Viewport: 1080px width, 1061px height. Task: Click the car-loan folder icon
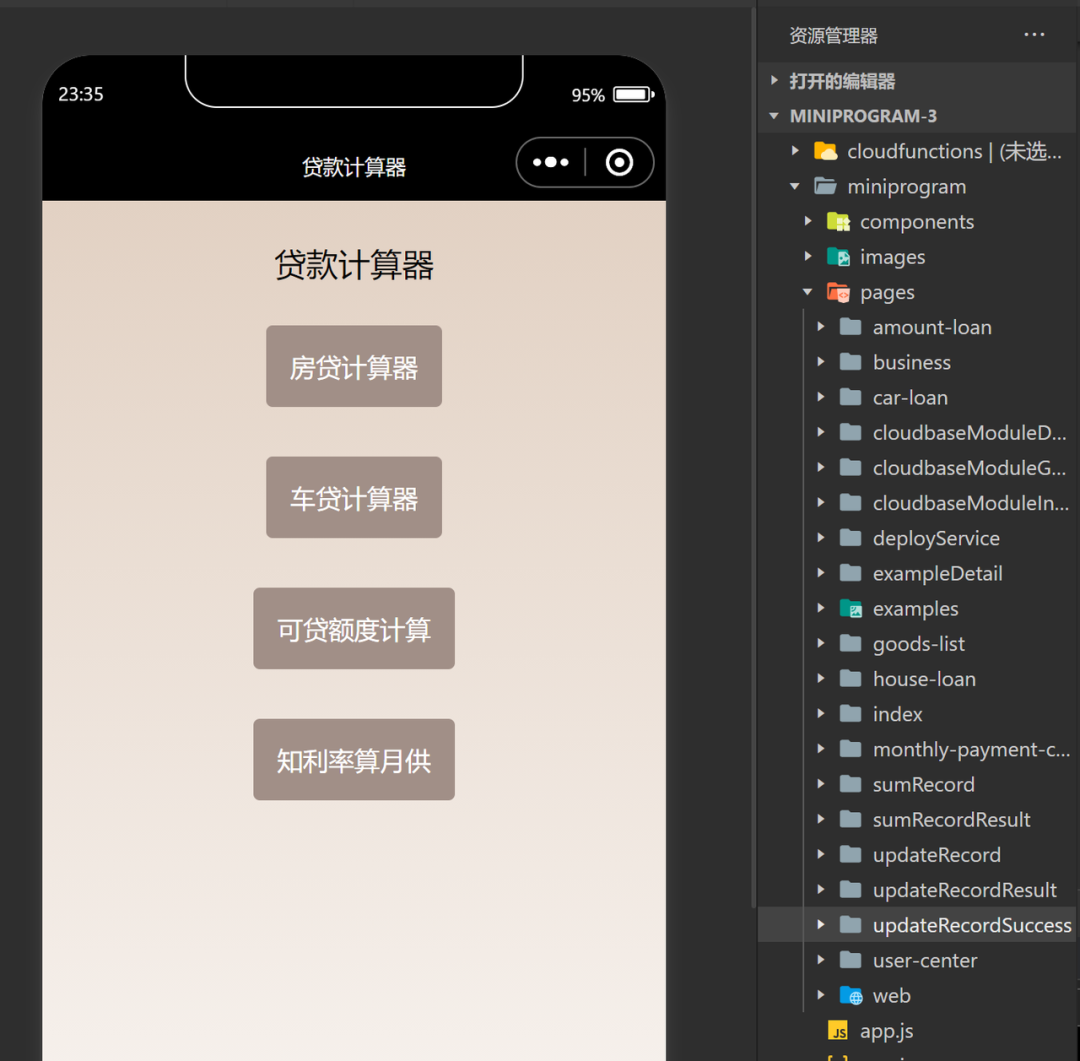tap(851, 397)
